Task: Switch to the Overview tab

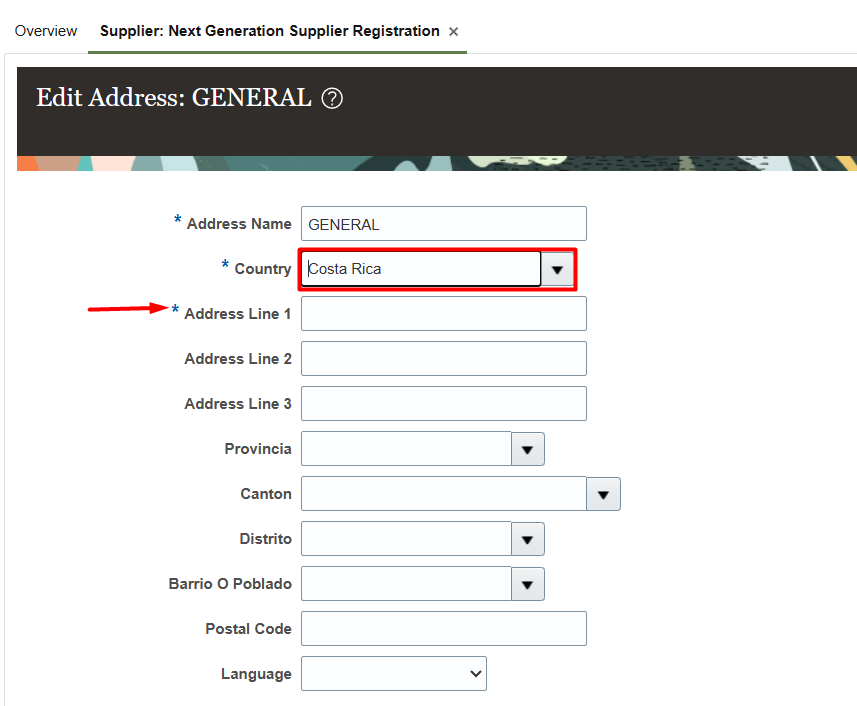Action: 45,31
